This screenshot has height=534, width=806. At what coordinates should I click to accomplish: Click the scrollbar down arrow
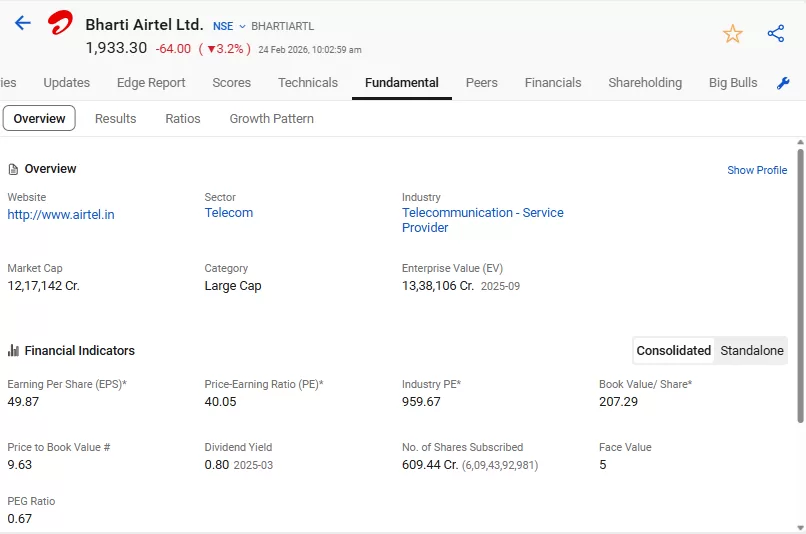point(800,528)
